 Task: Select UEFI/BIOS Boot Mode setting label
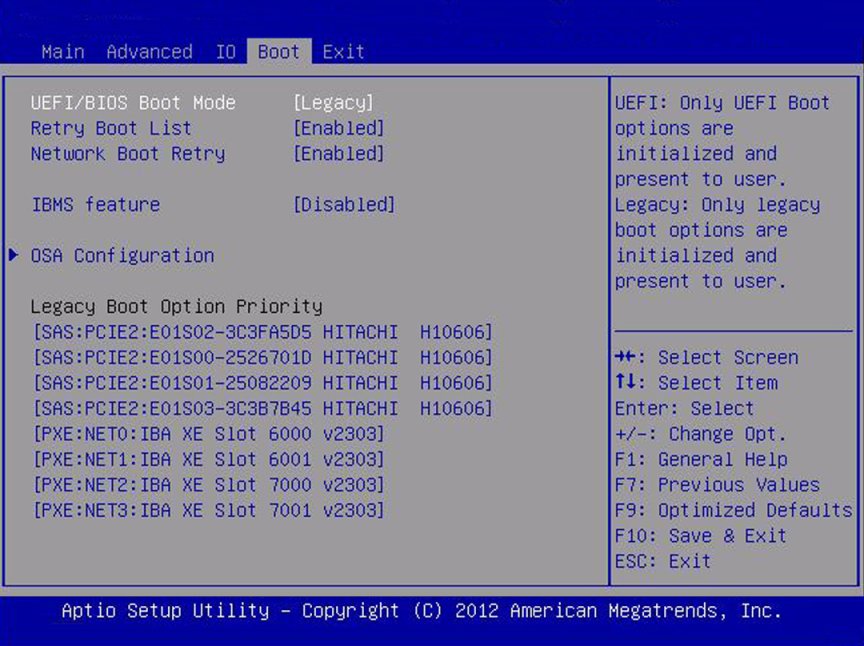[133, 103]
